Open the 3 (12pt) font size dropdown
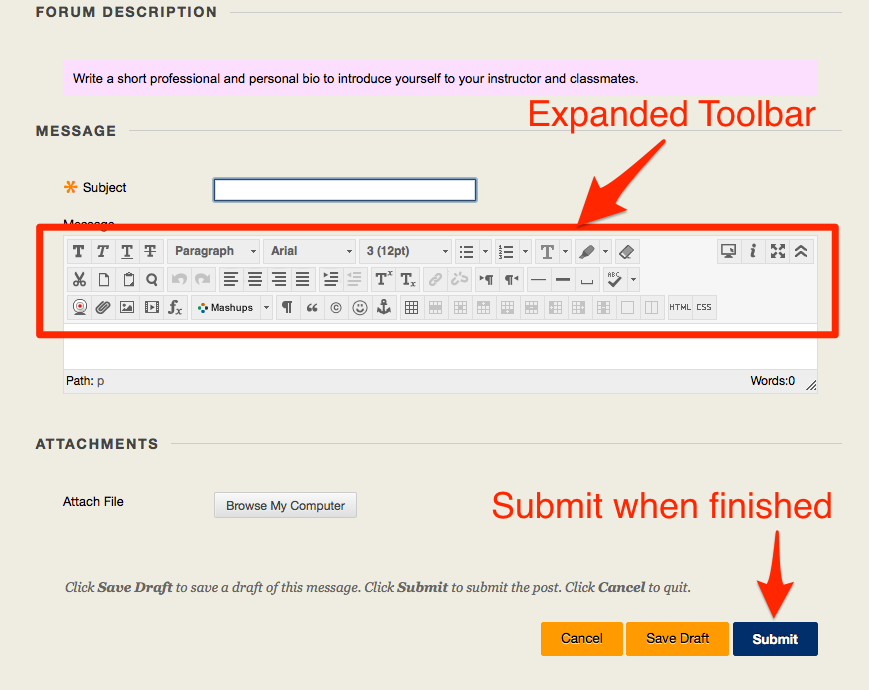Viewport: 869px width, 690px height. [406, 252]
